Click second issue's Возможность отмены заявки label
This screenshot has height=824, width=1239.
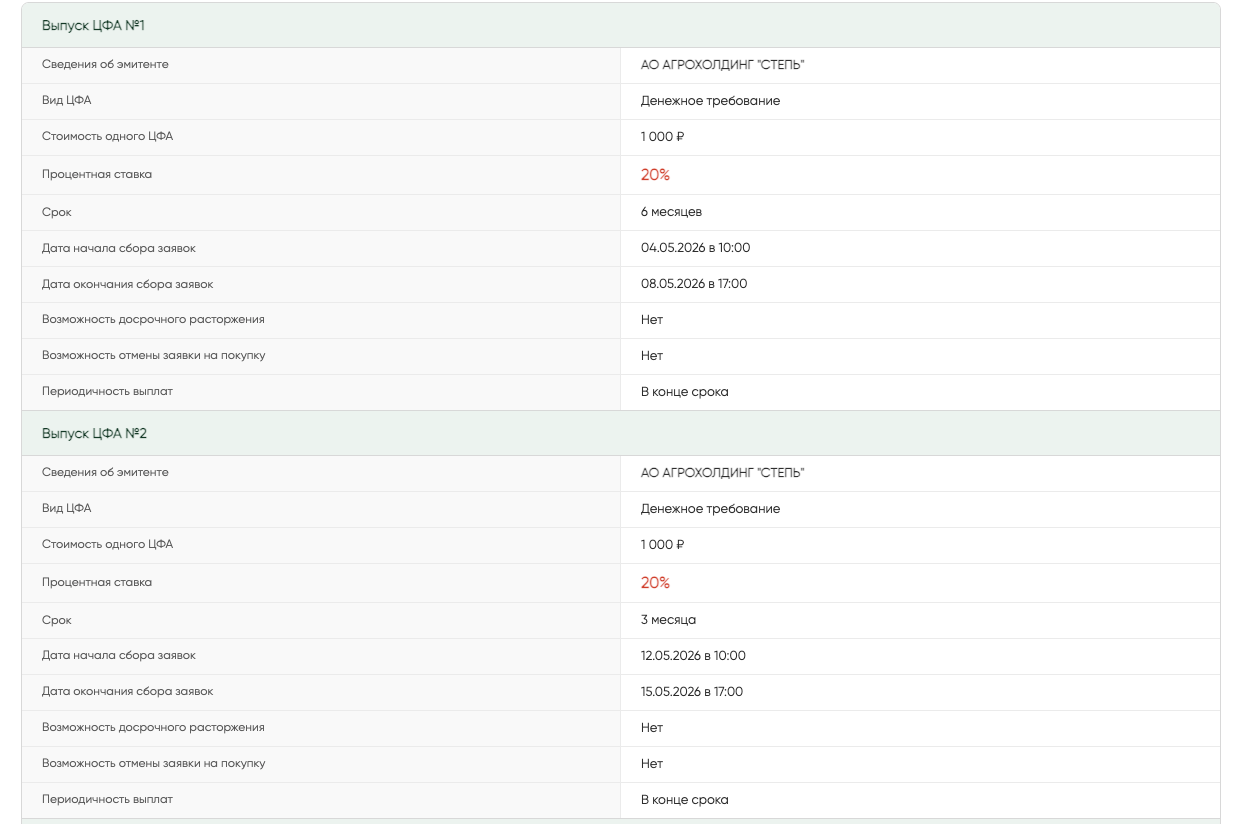[x=153, y=763]
